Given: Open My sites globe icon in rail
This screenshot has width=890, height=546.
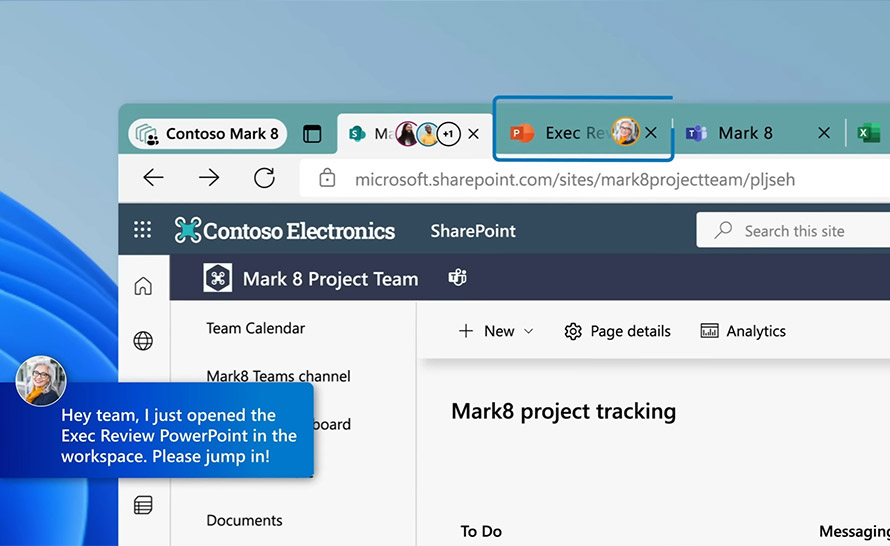Looking at the screenshot, I should 143,341.
